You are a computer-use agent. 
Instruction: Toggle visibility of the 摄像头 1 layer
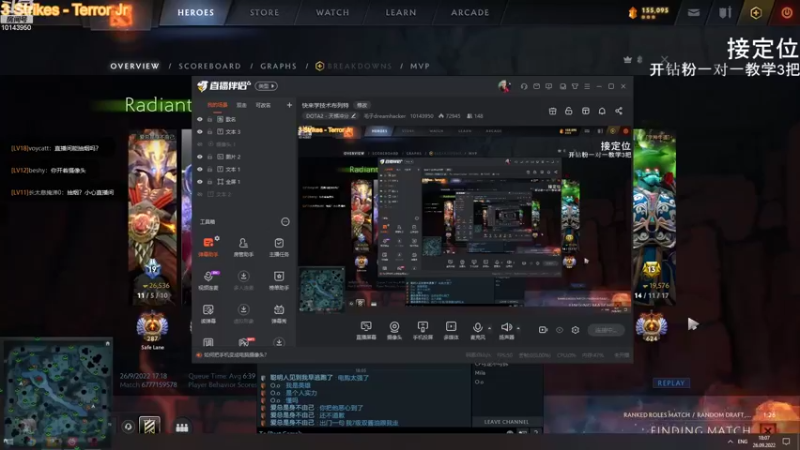coord(199,144)
